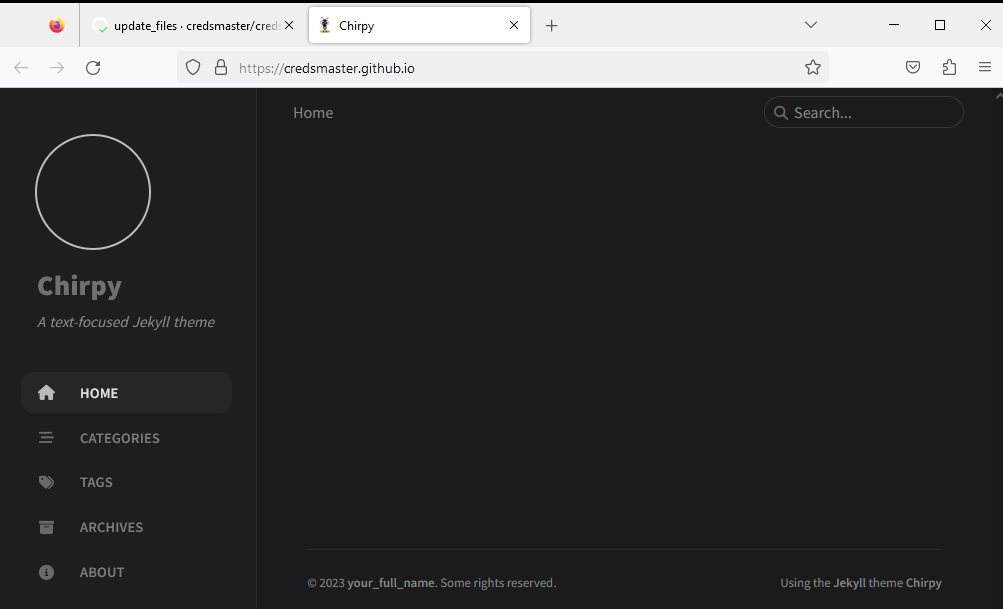Click inside the Search input field
Screen dimensions: 1003x609
870,113
